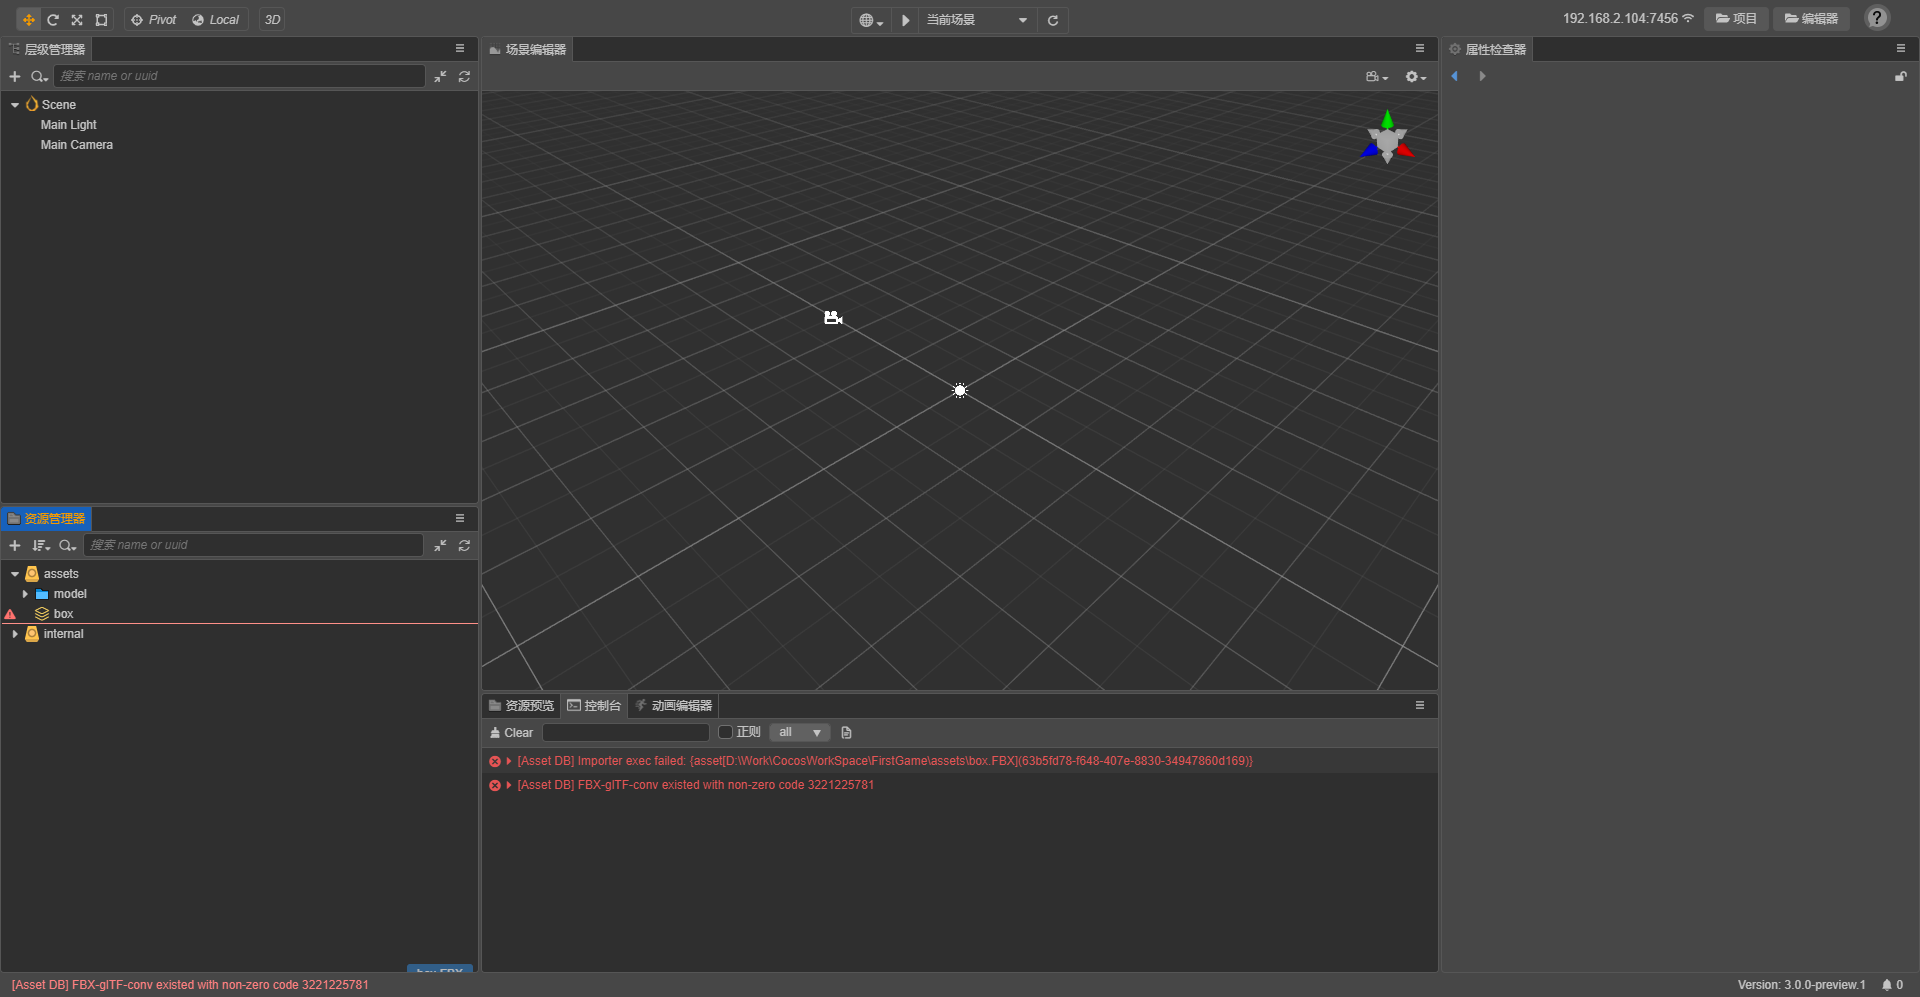
Task: Focus the console filter input
Action: (x=626, y=733)
